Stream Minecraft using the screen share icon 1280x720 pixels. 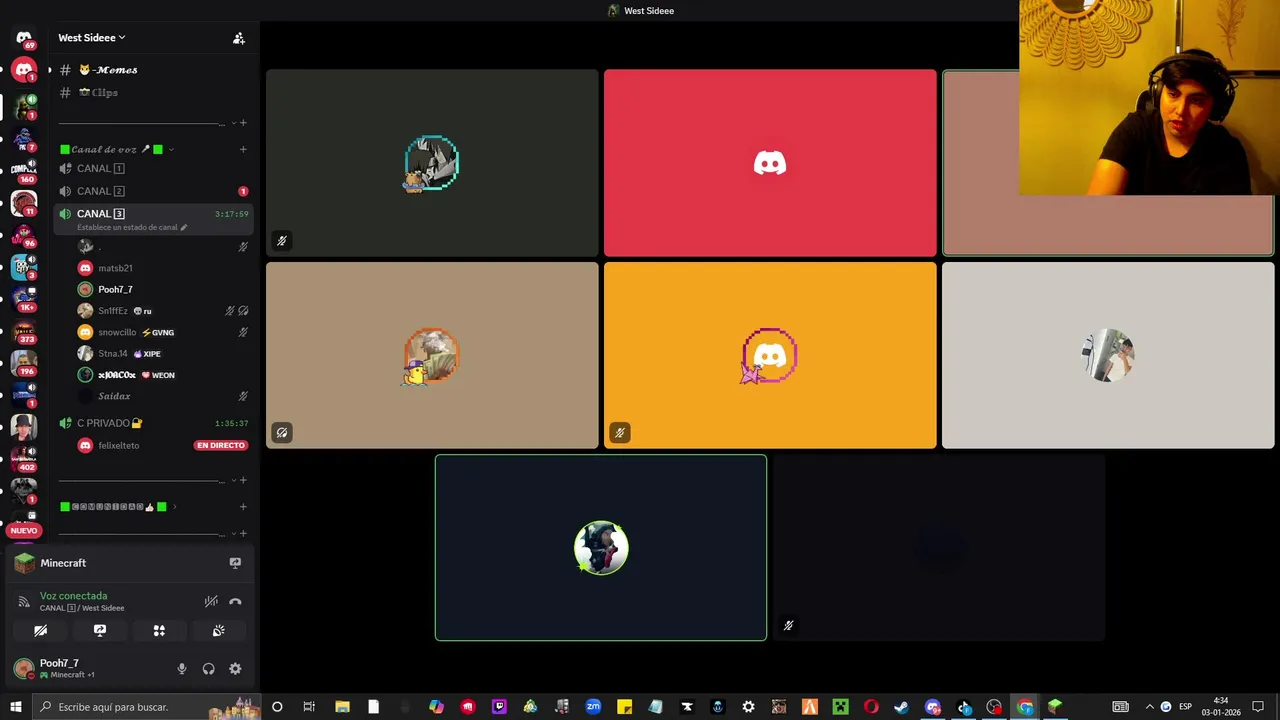(235, 563)
